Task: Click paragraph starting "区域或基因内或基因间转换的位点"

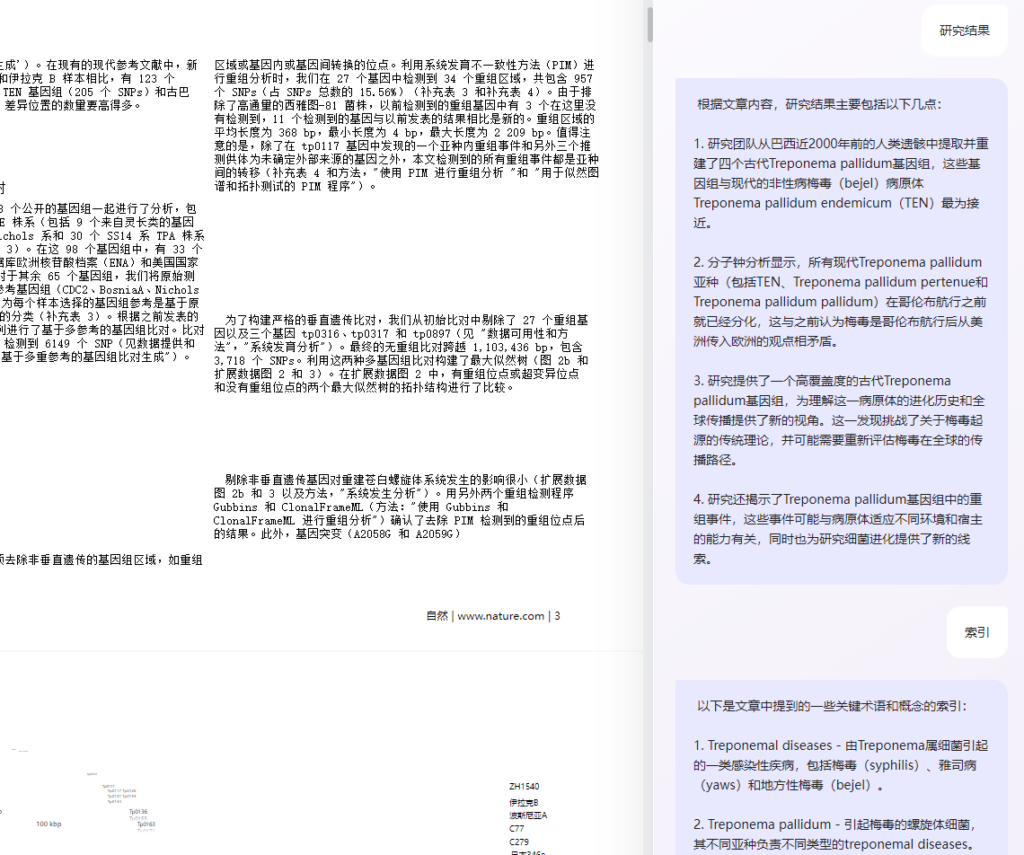Action: click(x=406, y=125)
